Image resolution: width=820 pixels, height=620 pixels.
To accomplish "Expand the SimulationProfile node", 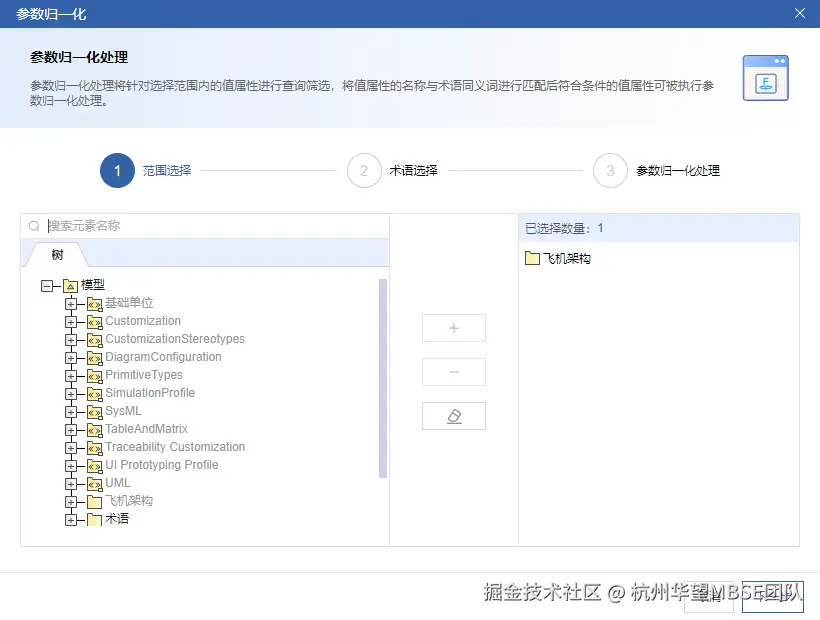I will pyautogui.click(x=71, y=394).
